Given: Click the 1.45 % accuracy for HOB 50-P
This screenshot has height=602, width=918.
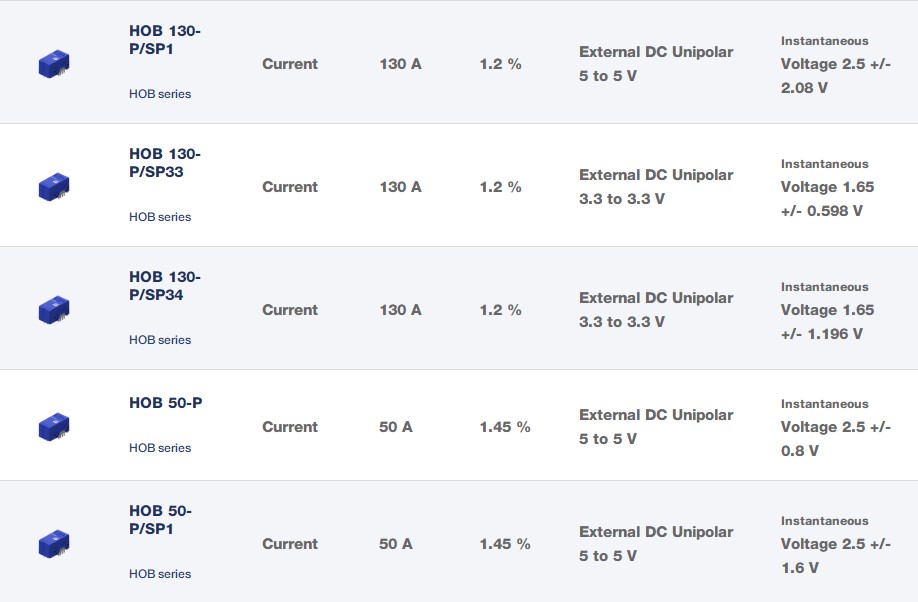Looking at the screenshot, I should pyautogui.click(x=505, y=427).
